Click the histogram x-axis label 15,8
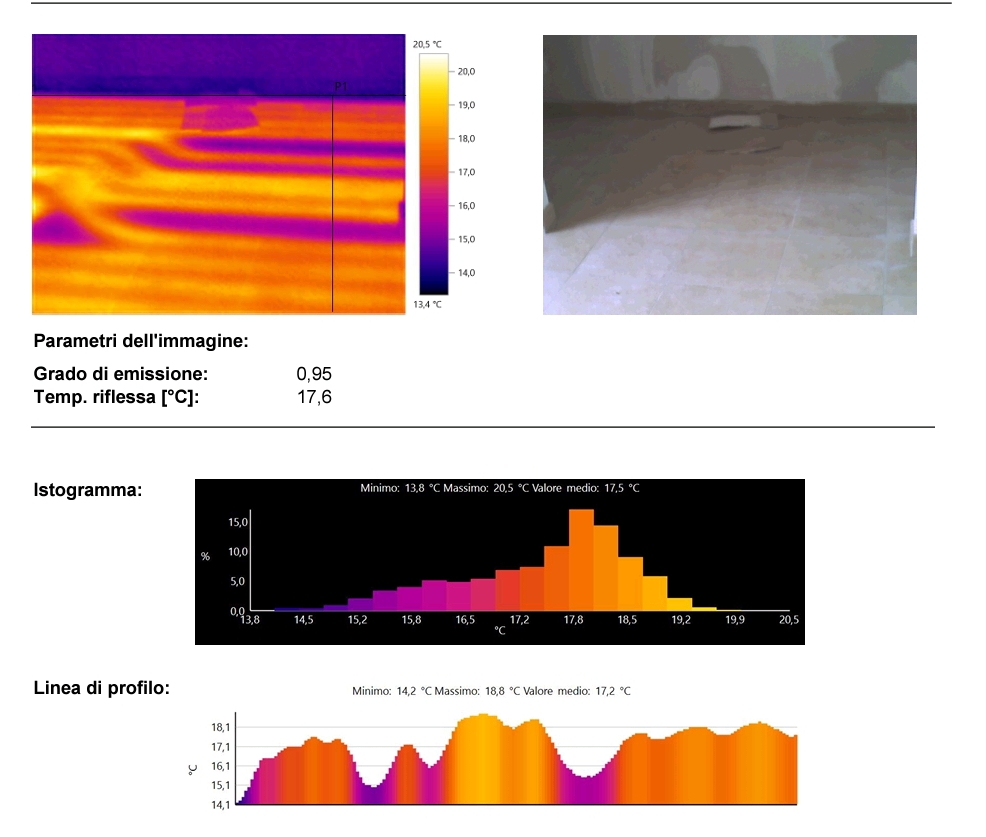 (411, 620)
